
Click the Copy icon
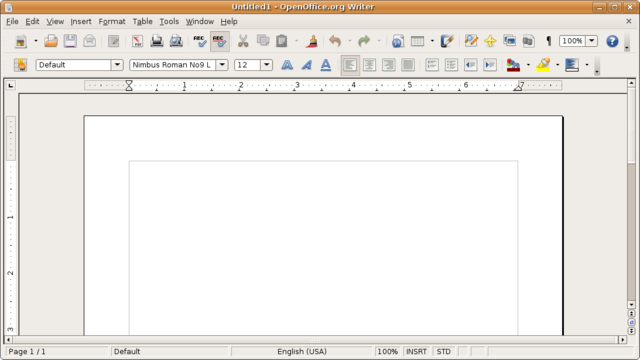click(263, 41)
